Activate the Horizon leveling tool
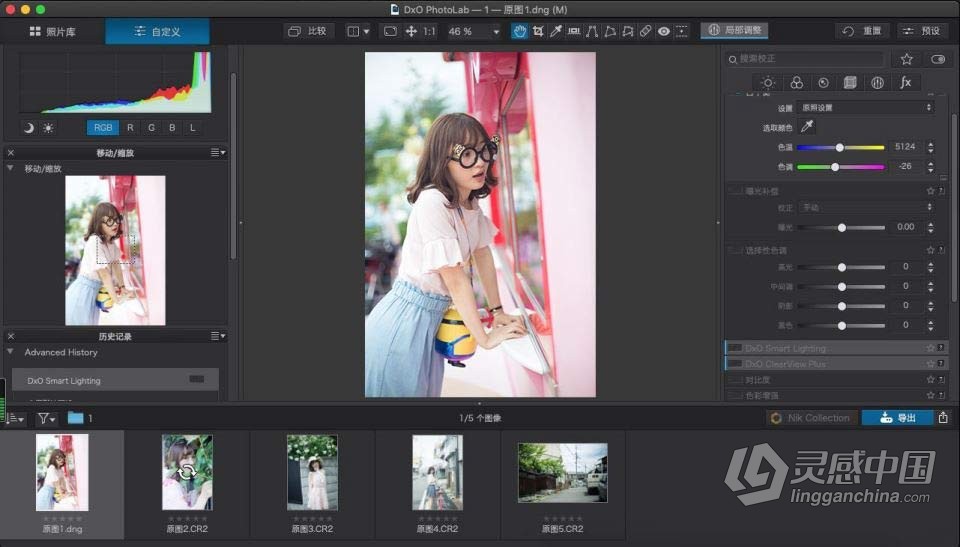The image size is (960, 547). click(574, 31)
